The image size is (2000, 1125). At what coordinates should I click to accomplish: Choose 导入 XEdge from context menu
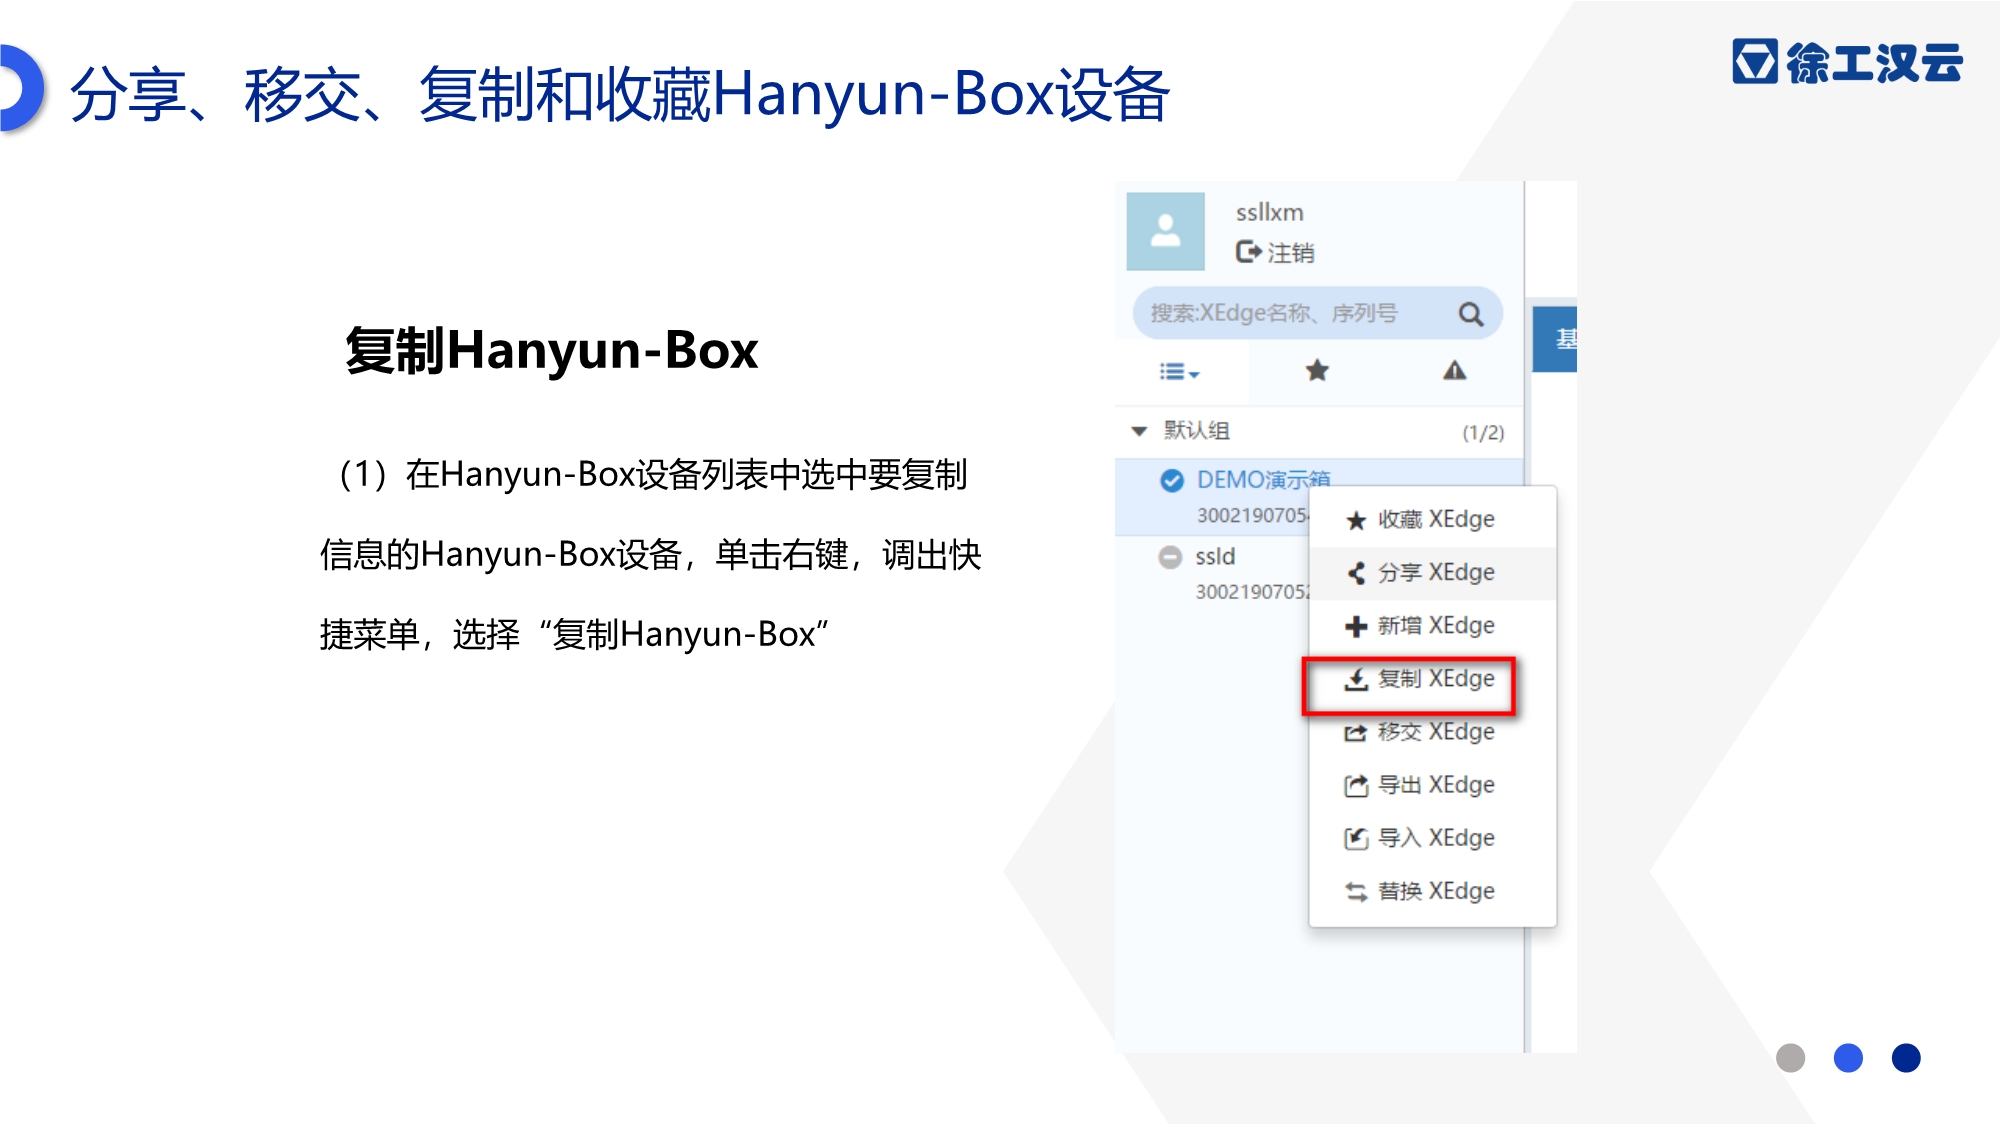pos(1432,837)
